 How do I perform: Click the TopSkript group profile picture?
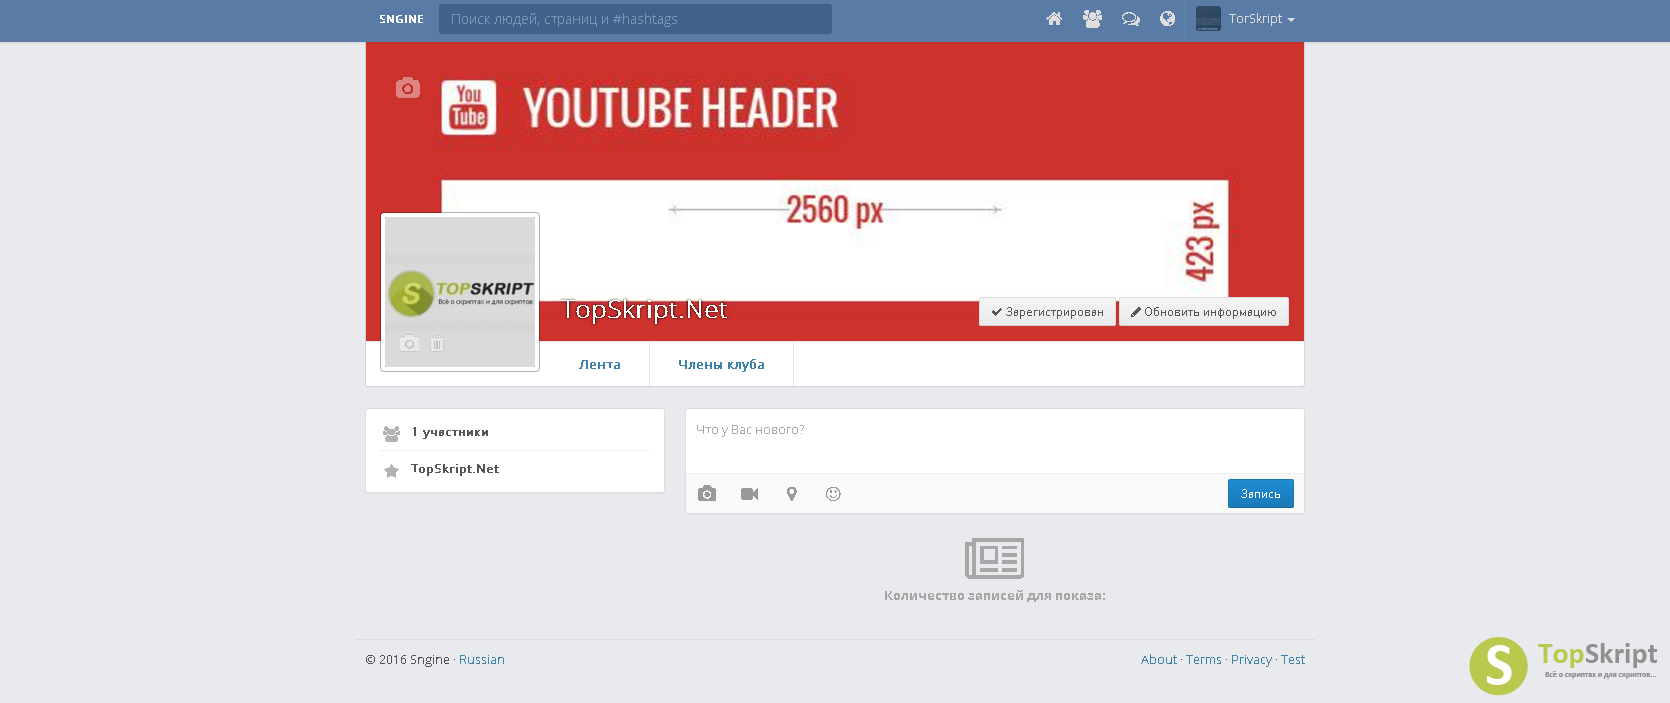point(460,292)
